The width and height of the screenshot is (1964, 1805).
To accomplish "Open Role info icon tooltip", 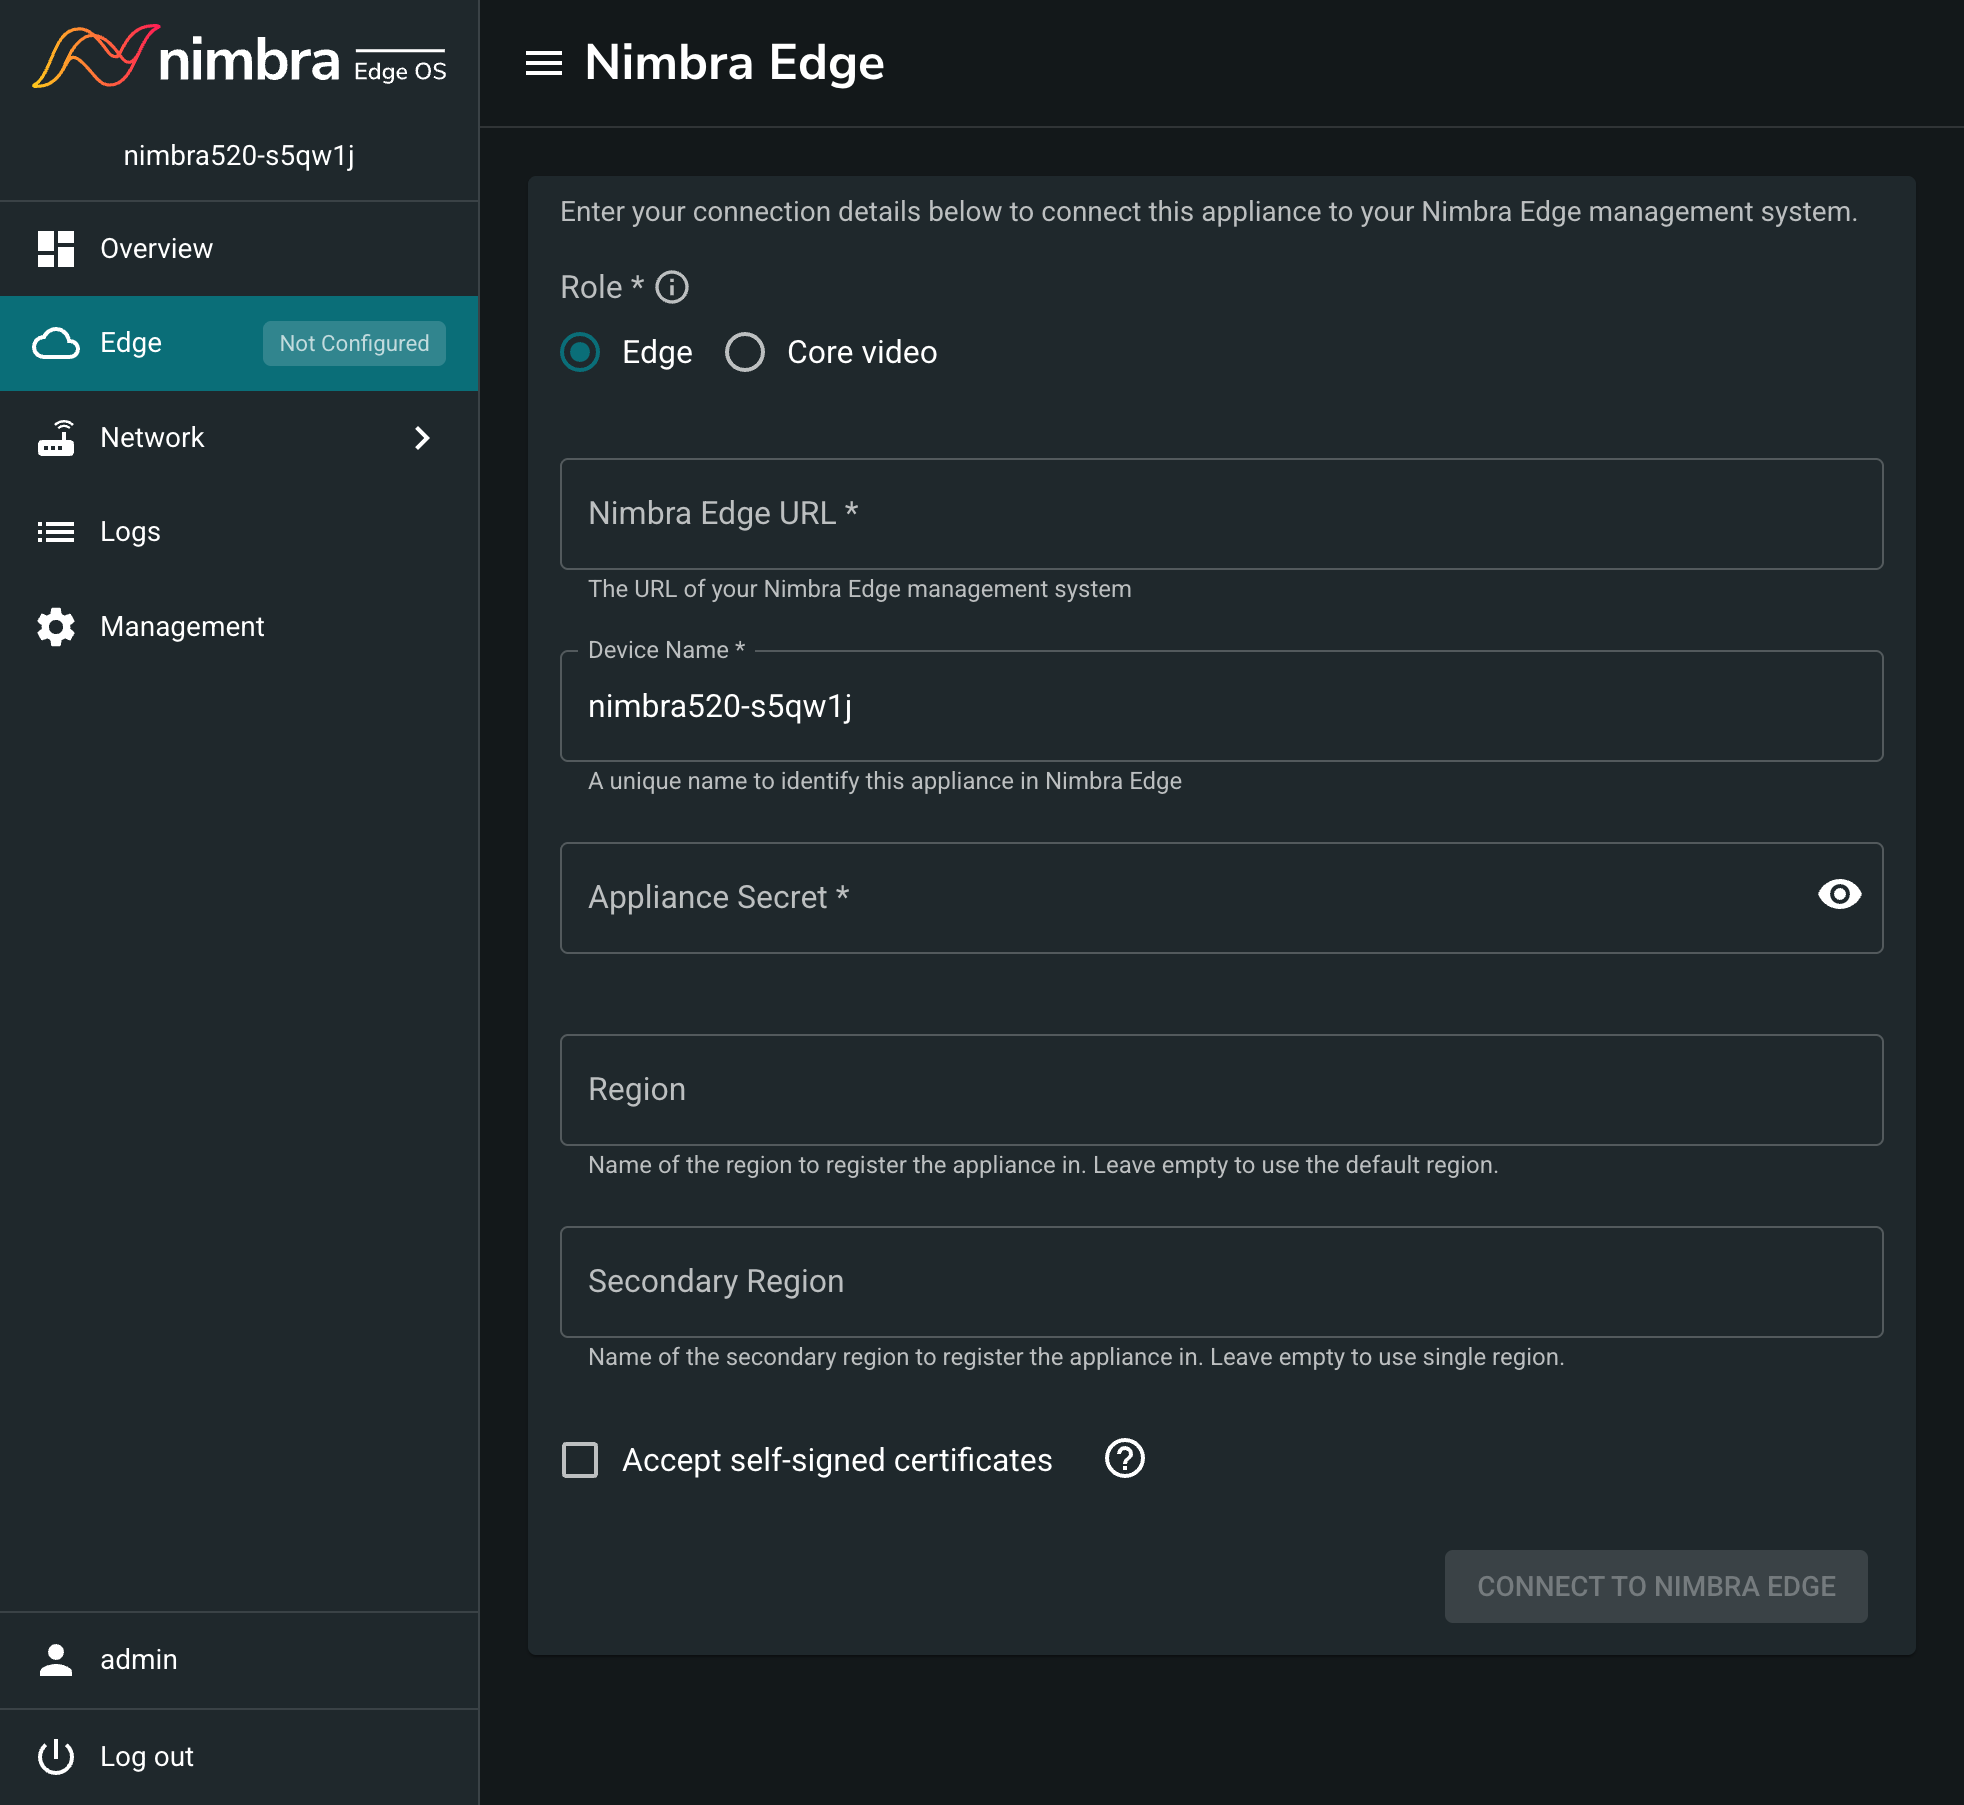I will coord(672,288).
